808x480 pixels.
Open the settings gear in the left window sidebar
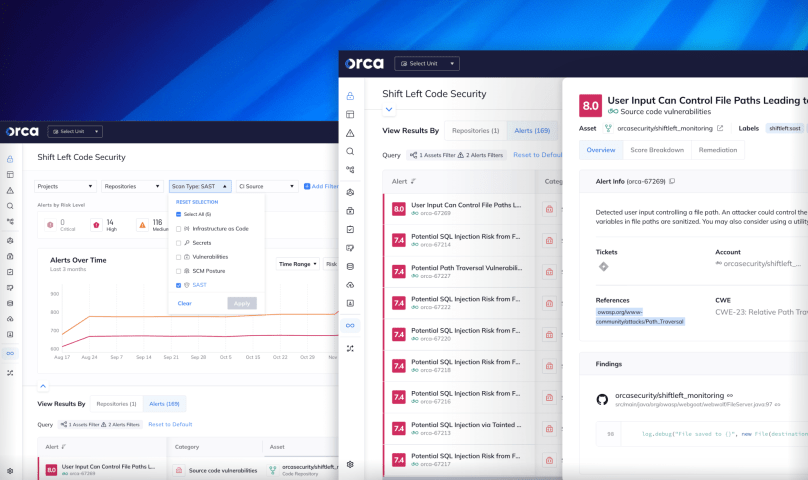(10, 471)
